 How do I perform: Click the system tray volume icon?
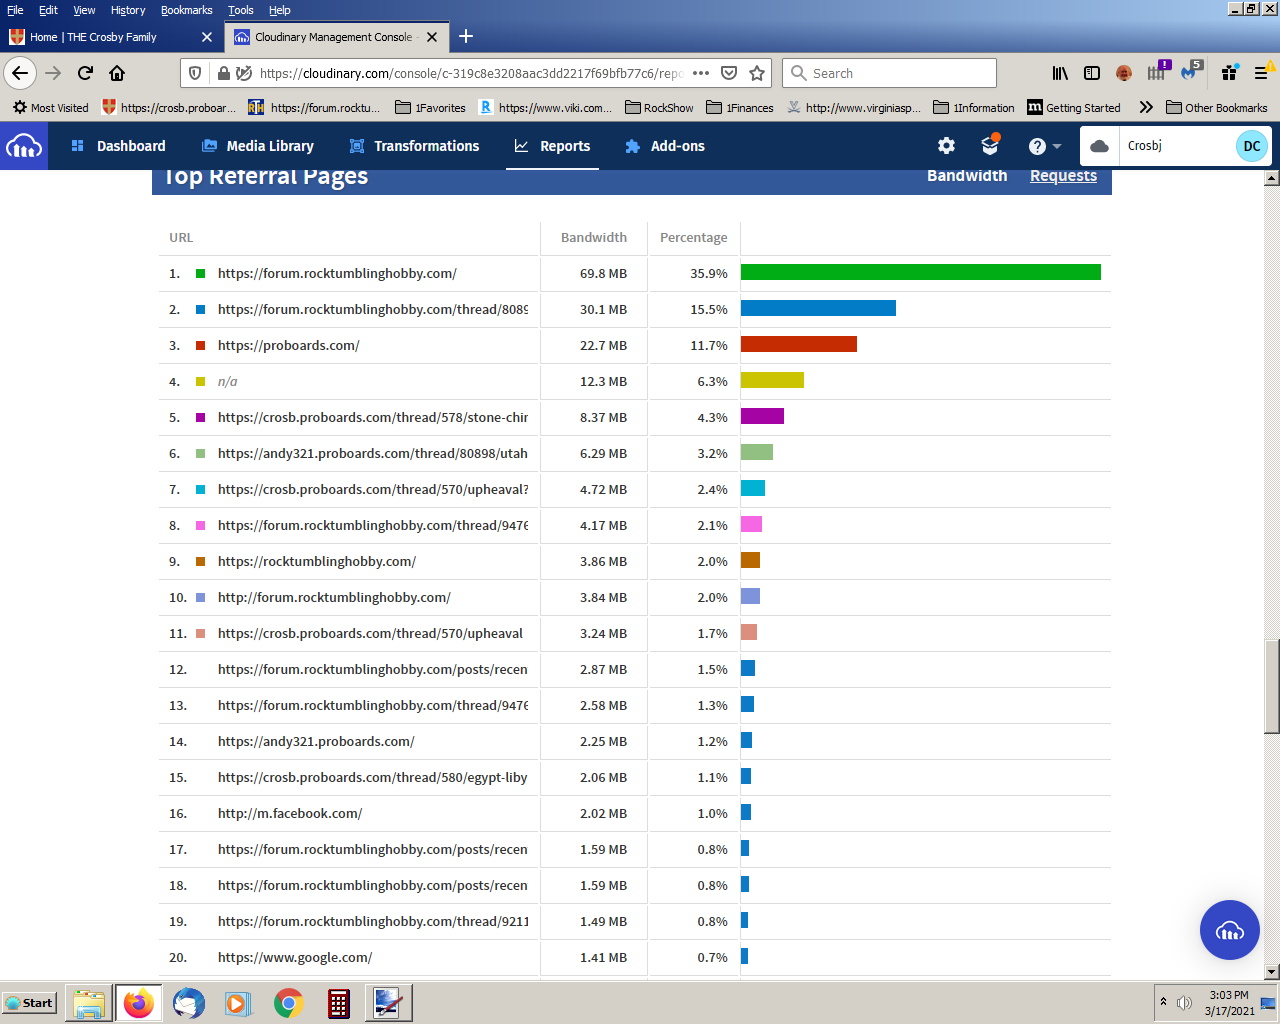click(x=1184, y=1003)
